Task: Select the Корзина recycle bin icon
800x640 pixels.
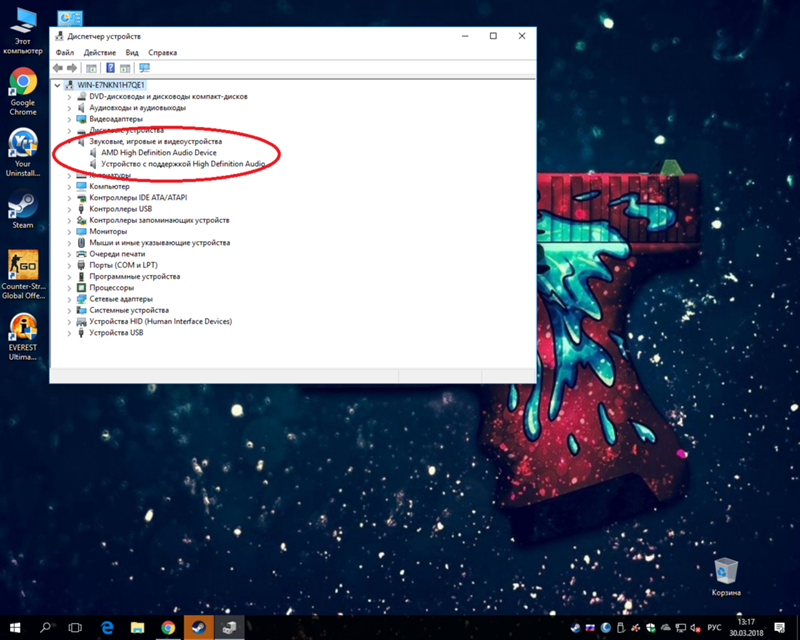Action: 726,577
